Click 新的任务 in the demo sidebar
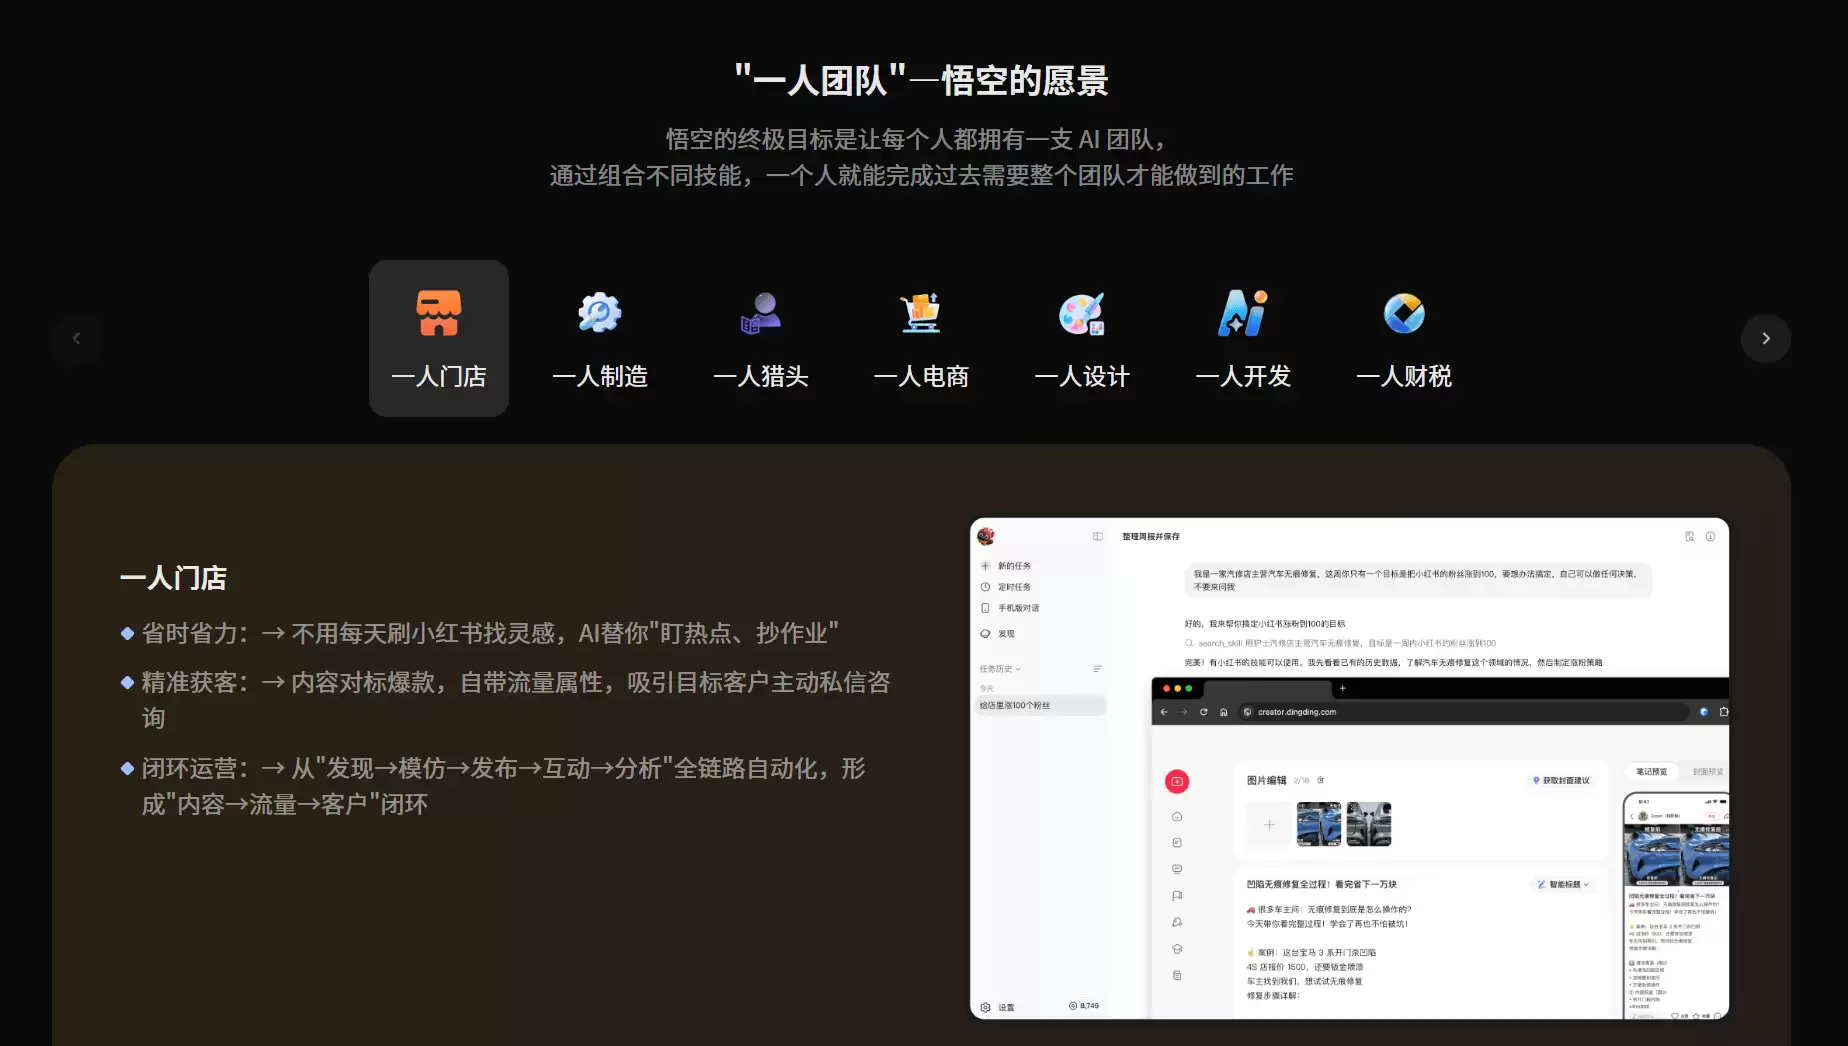 [1006, 566]
